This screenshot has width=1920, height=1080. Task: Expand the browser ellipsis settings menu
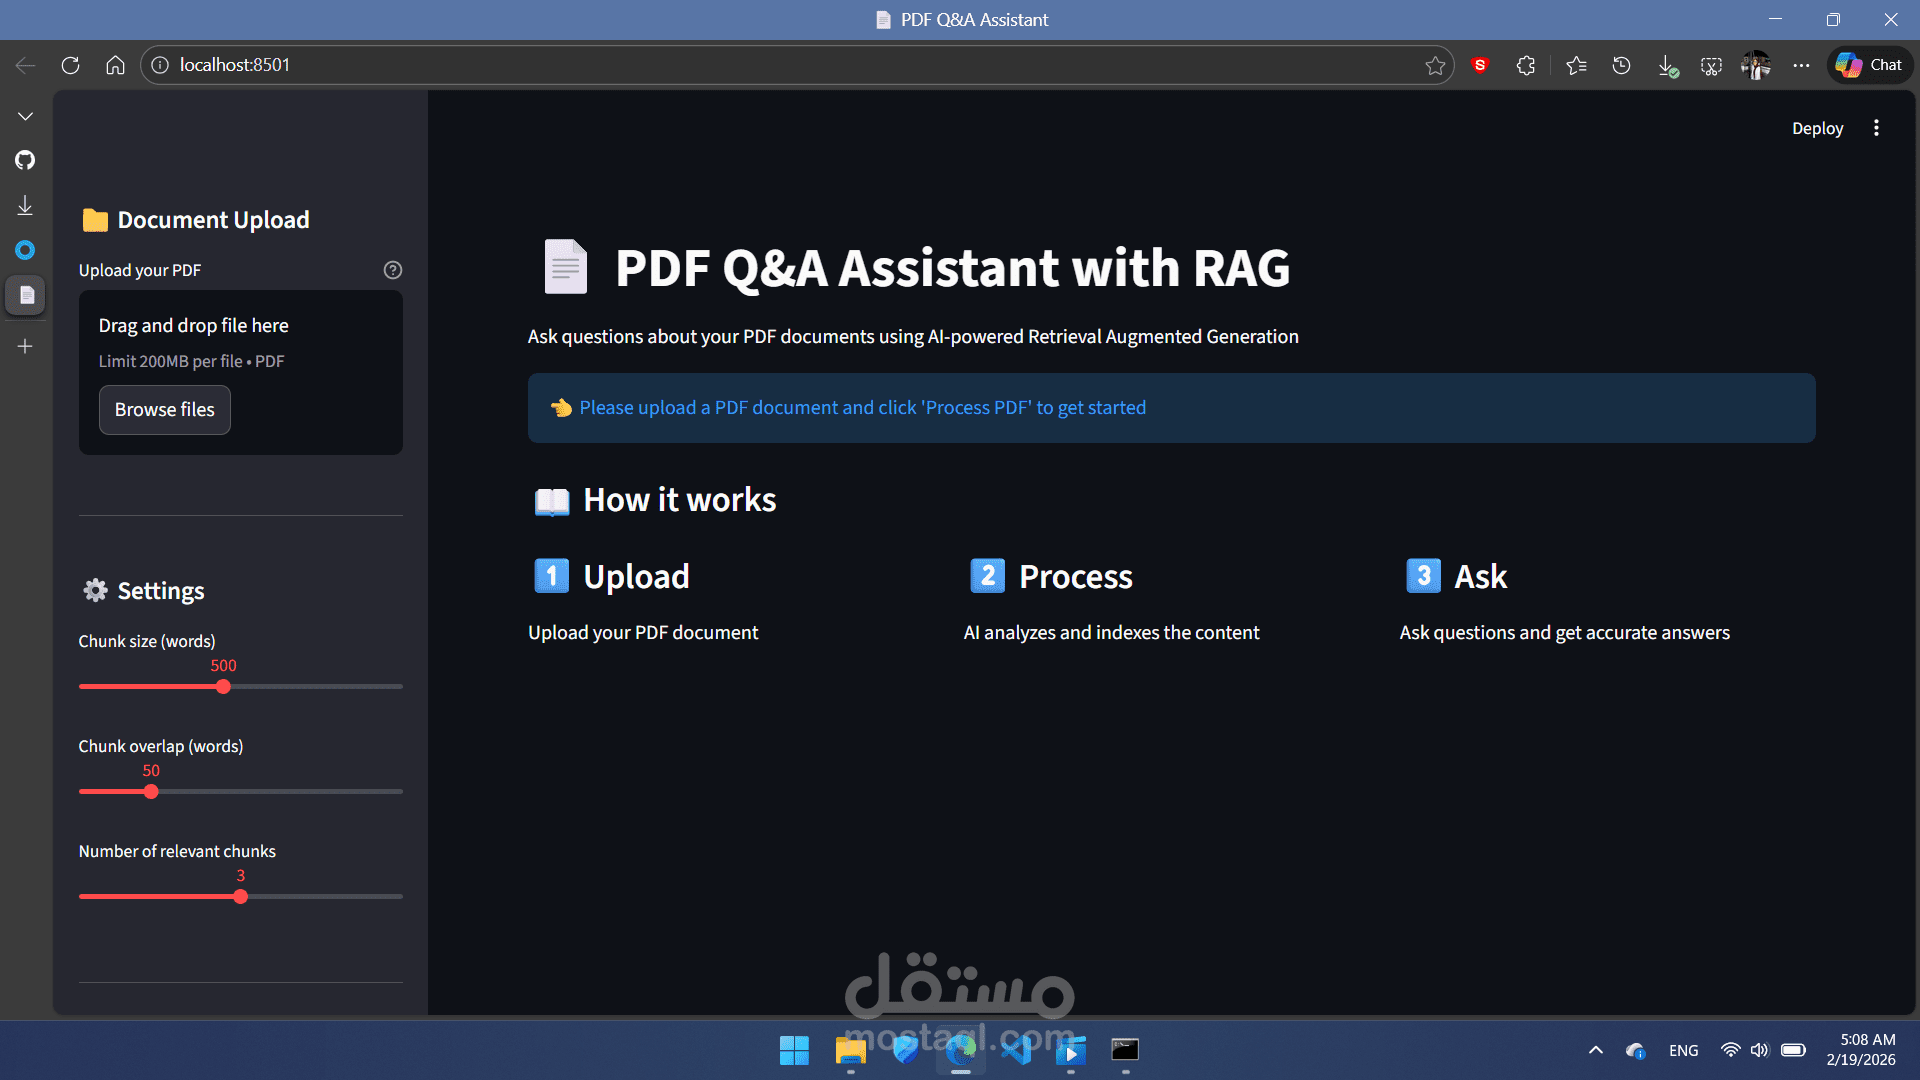1802,65
